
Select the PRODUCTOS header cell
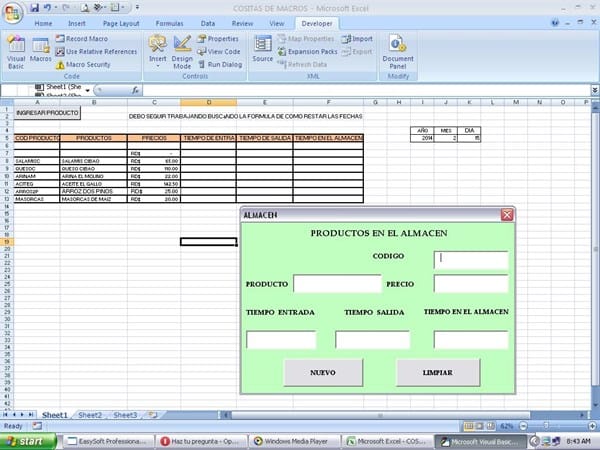tap(93, 138)
